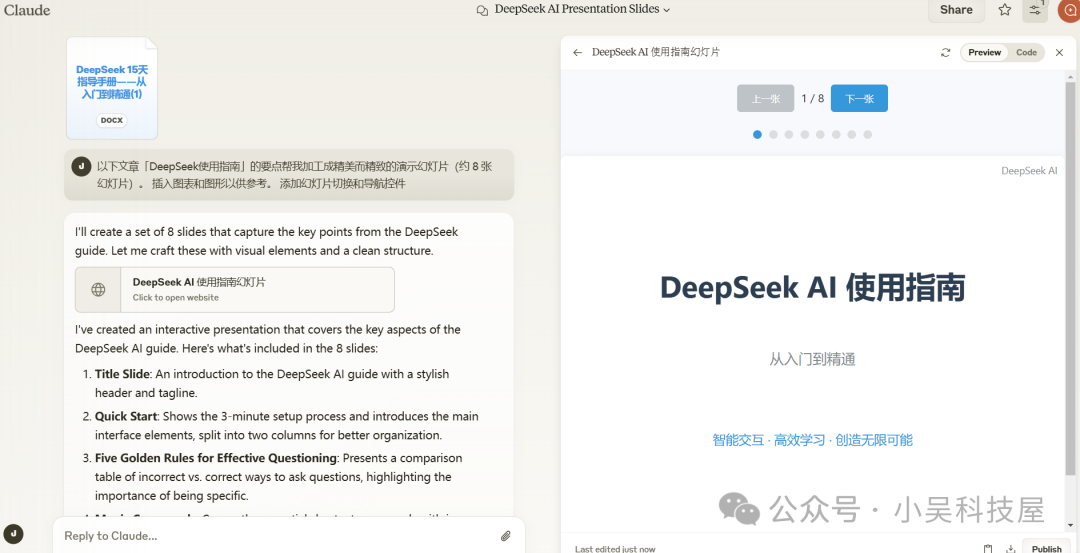This screenshot has height=553, width=1080.
Task: Click the "Click to open website" text
Action: tap(176, 298)
